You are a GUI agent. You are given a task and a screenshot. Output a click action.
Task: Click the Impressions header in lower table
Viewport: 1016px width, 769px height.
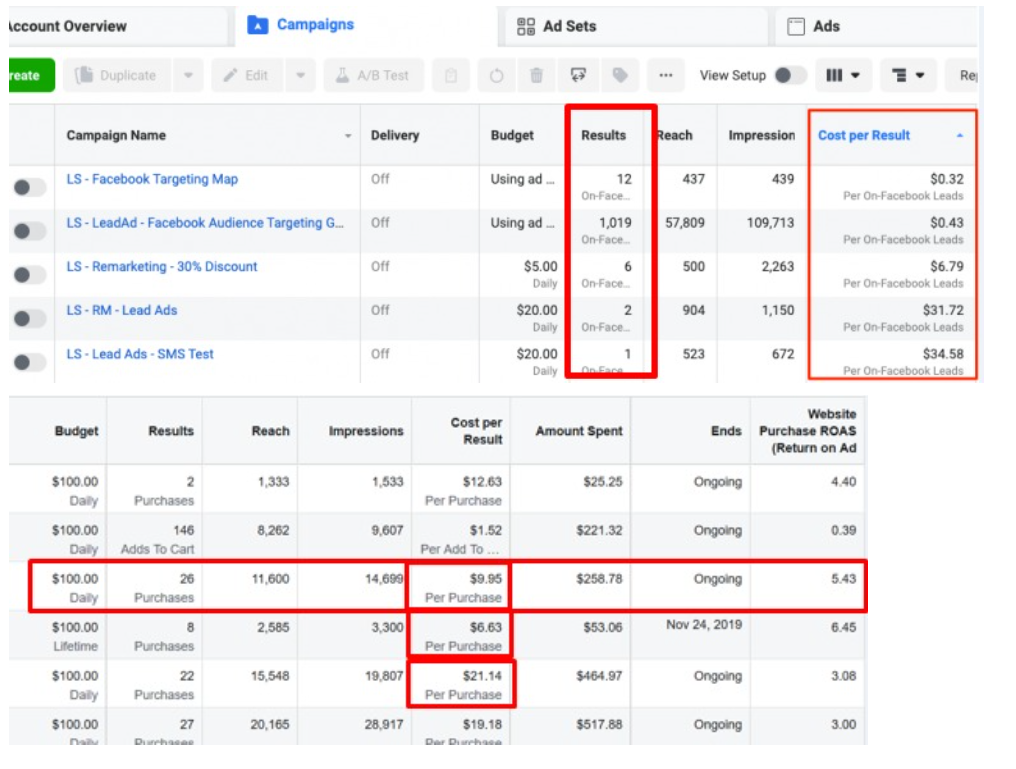coord(366,431)
